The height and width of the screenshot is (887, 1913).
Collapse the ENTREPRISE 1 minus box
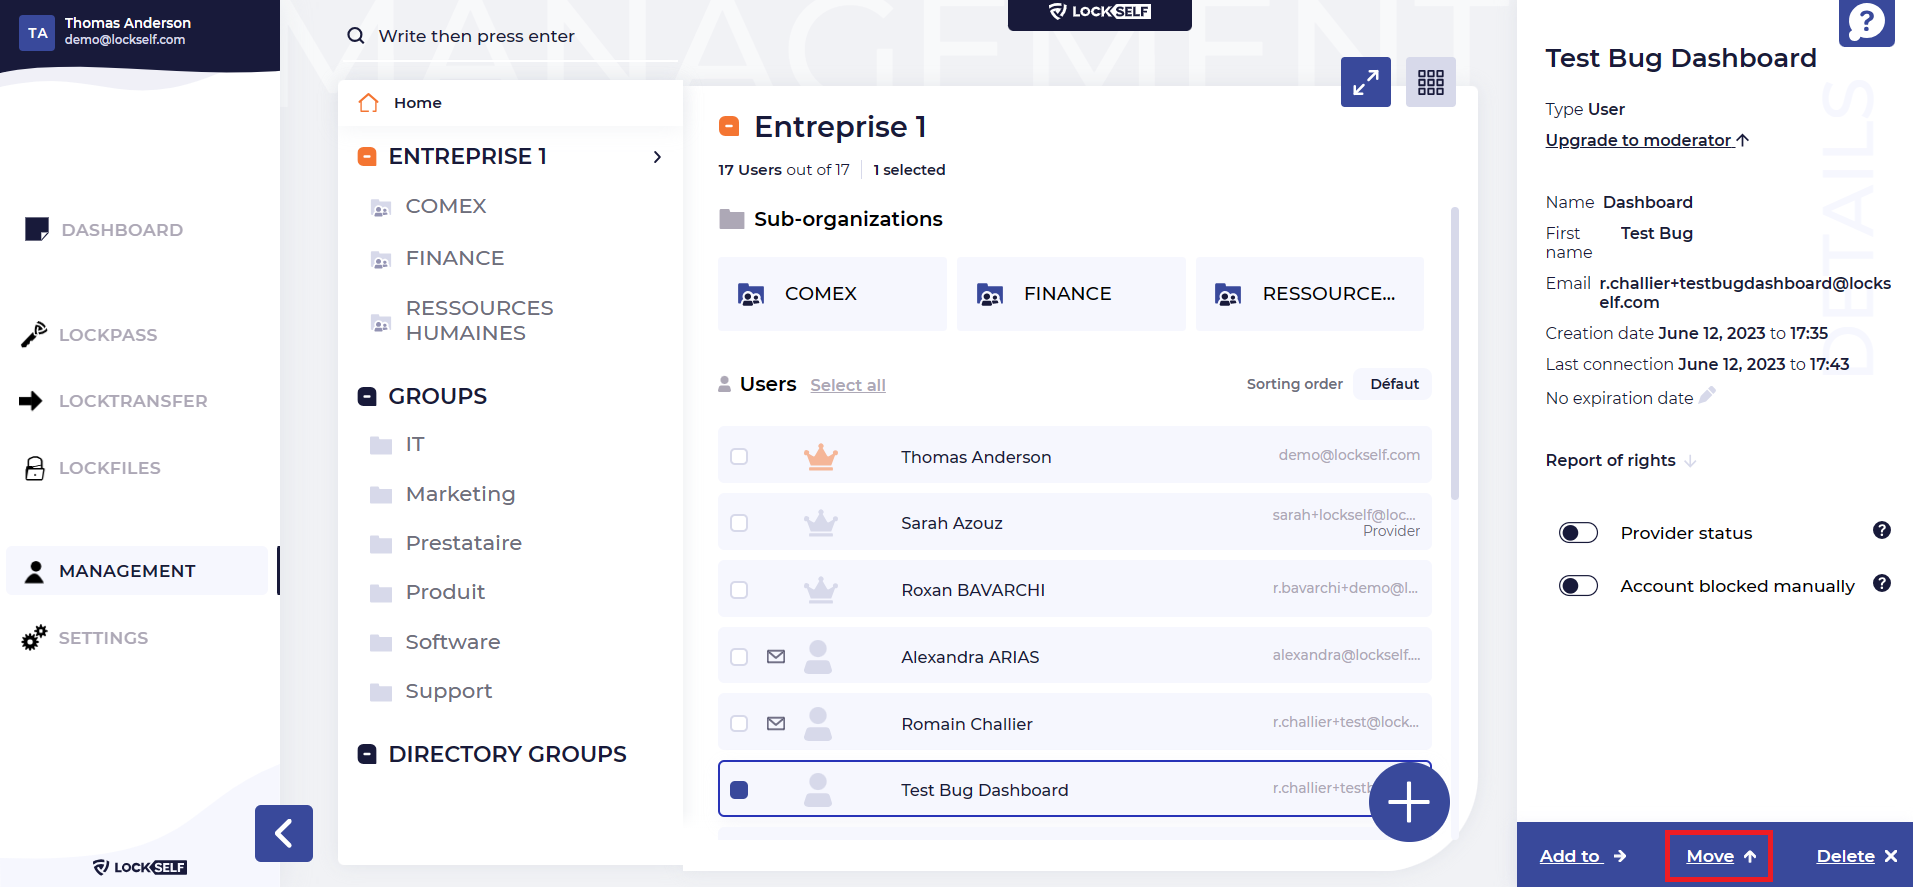click(x=367, y=157)
